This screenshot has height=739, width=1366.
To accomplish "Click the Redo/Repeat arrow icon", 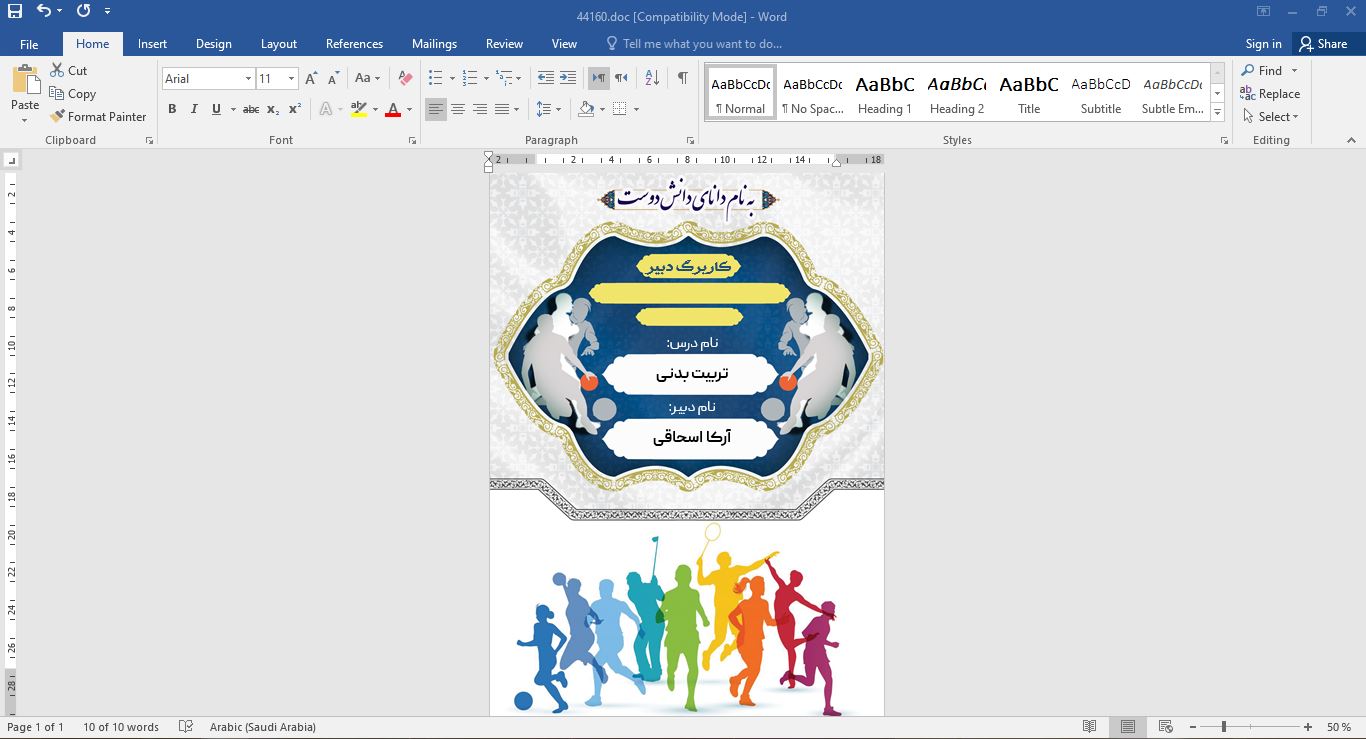I will (83, 11).
